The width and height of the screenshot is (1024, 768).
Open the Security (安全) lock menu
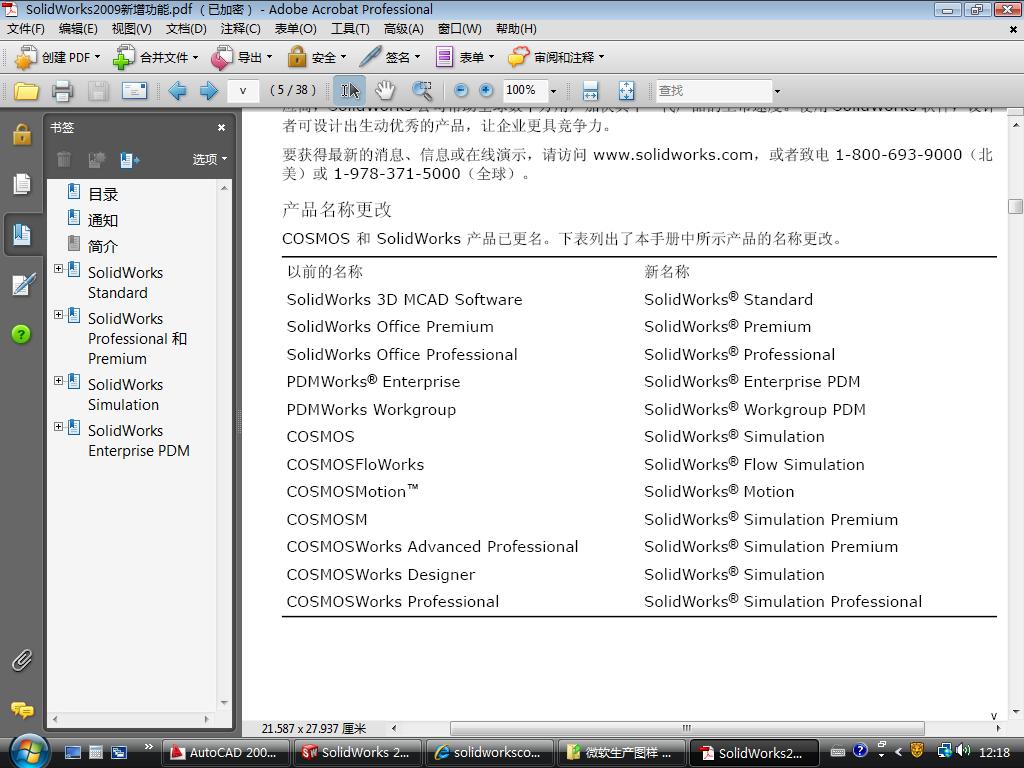(317, 57)
